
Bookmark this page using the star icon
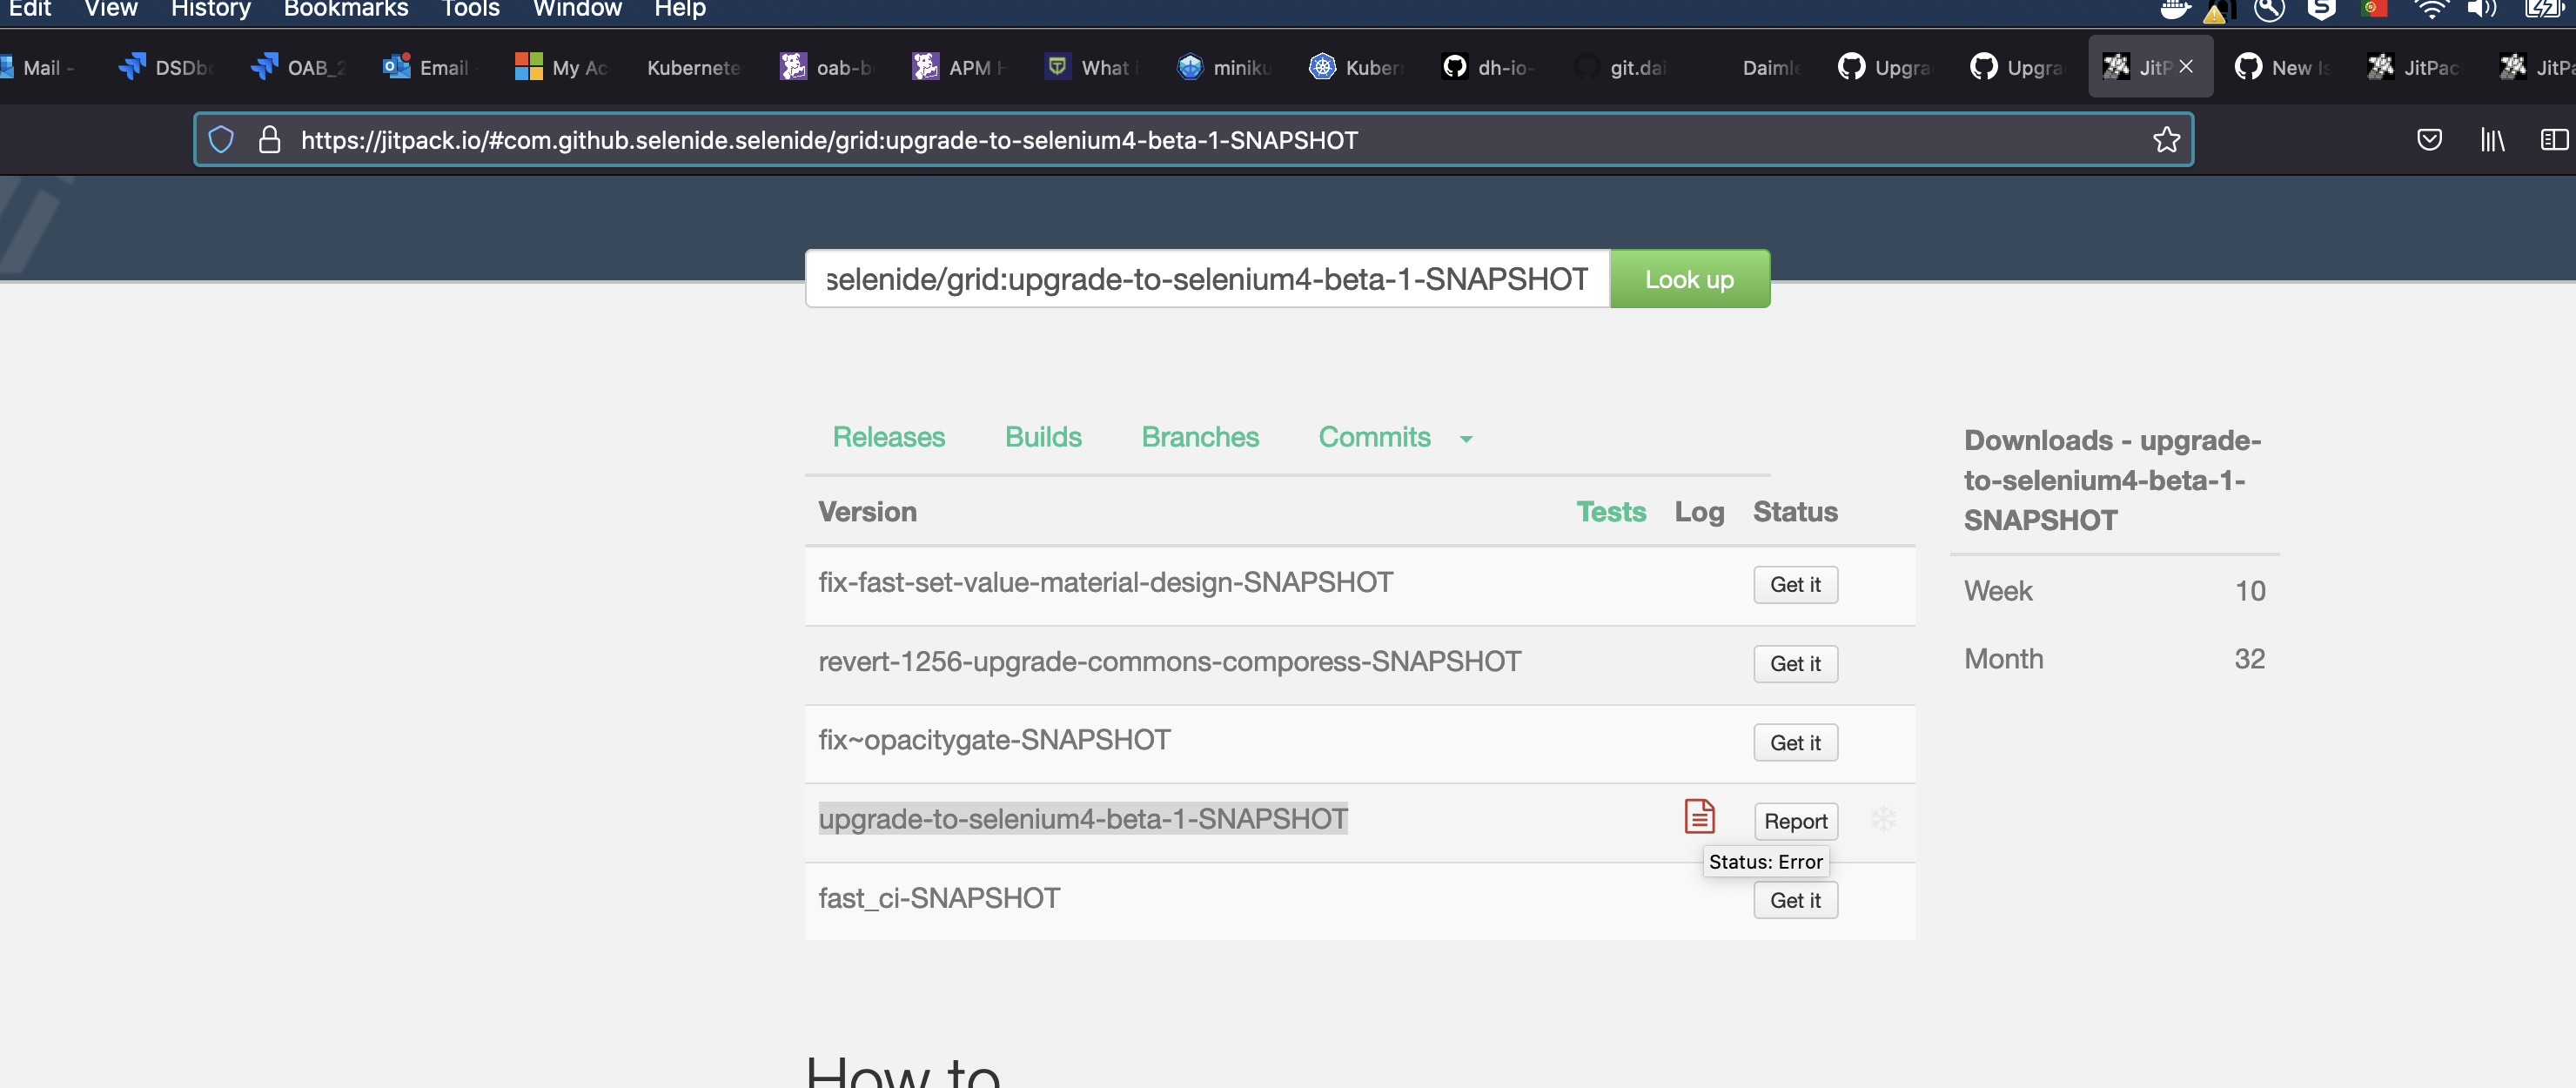[2167, 140]
